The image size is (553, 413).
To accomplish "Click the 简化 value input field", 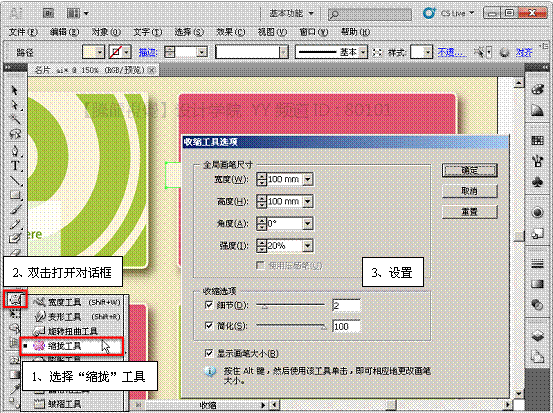I will [346, 326].
